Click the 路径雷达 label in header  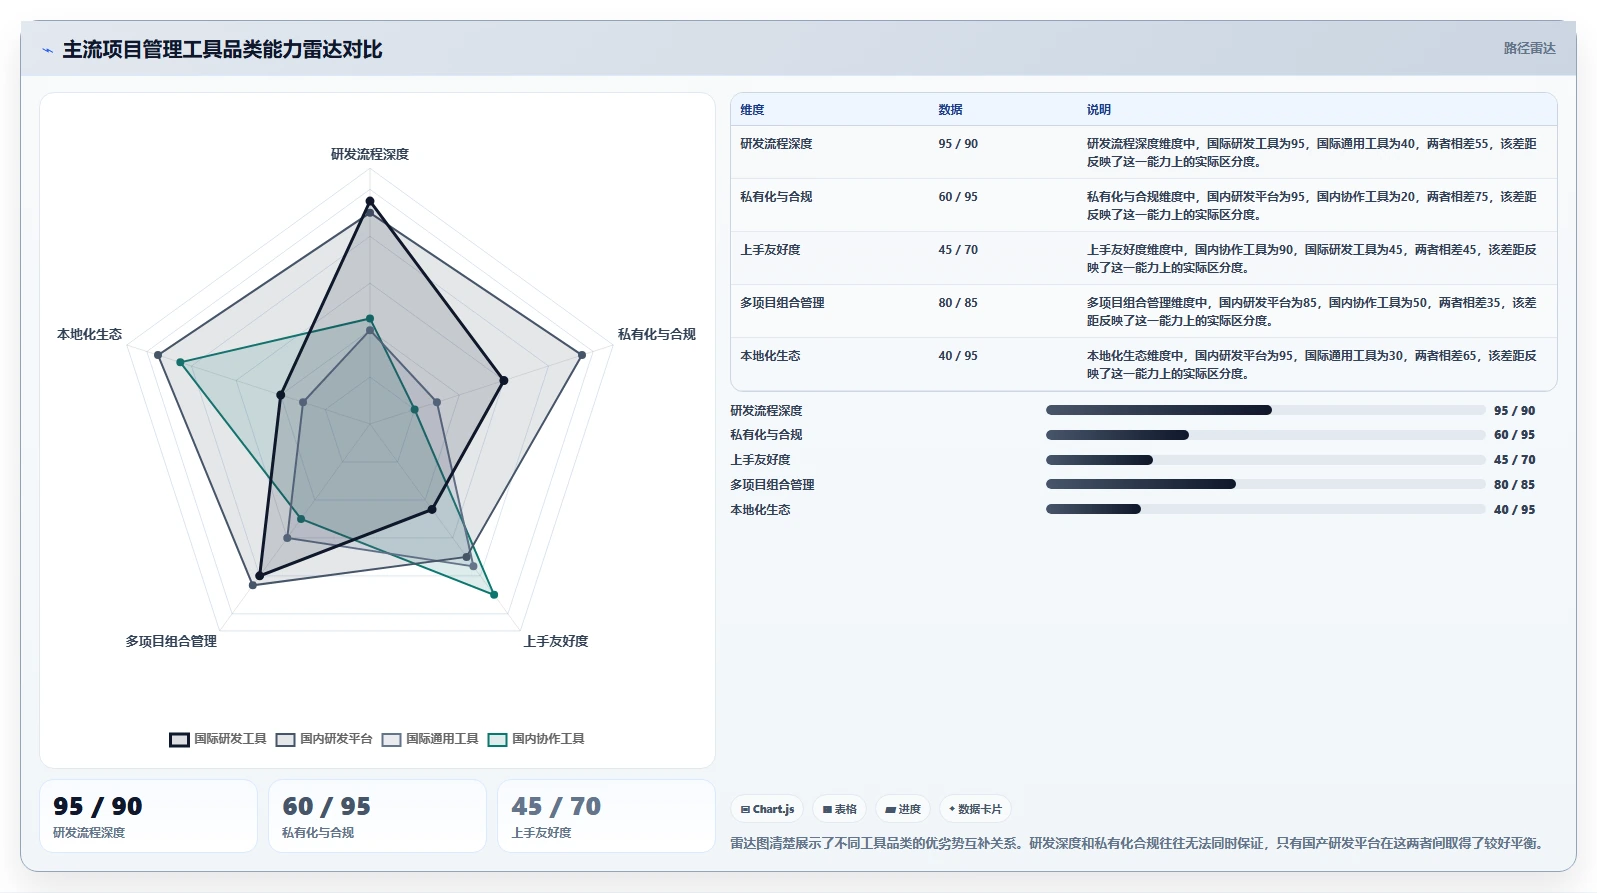pos(1529,48)
